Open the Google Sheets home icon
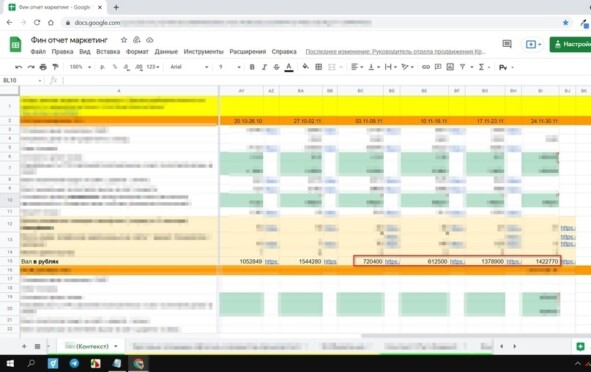The width and height of the screenshot is (591, 372). pos(15,44)
